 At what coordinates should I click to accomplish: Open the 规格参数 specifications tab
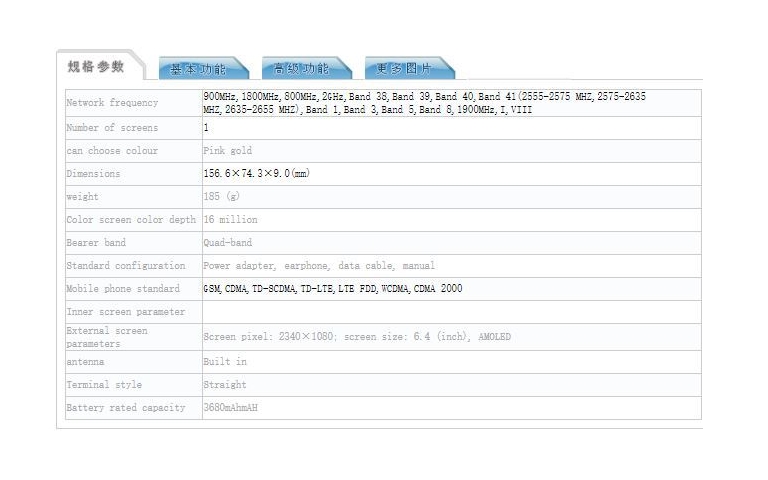tap(96, 67)
